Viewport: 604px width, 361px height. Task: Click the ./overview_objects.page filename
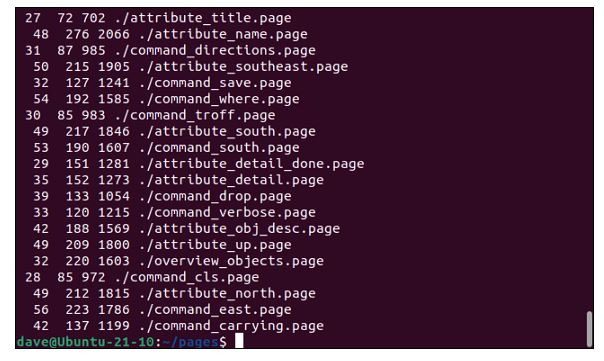pos(231,261)
